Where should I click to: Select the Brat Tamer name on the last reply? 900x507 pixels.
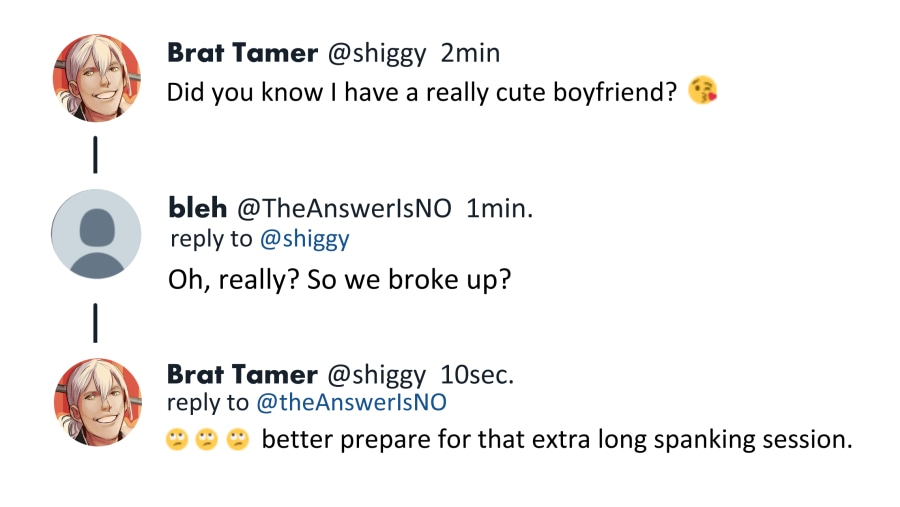tap(241, 375)
